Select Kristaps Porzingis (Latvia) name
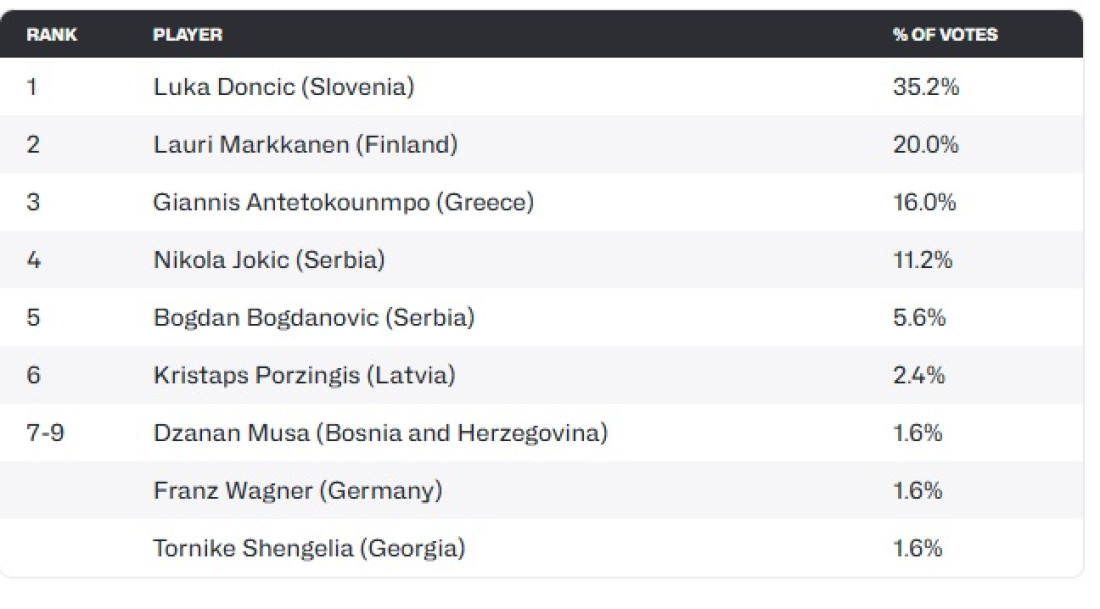 304,375
